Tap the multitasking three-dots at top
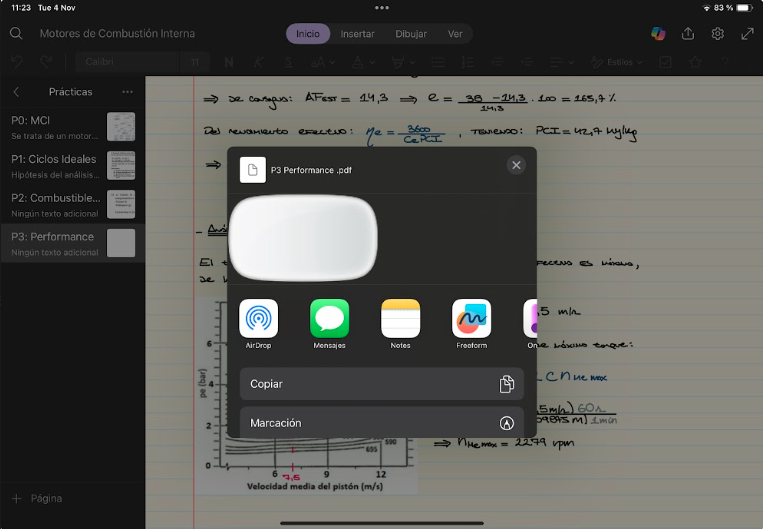Image resolution: width=763 pixels, height=529 pixels. pyautogui.click(x=382, y=8)
